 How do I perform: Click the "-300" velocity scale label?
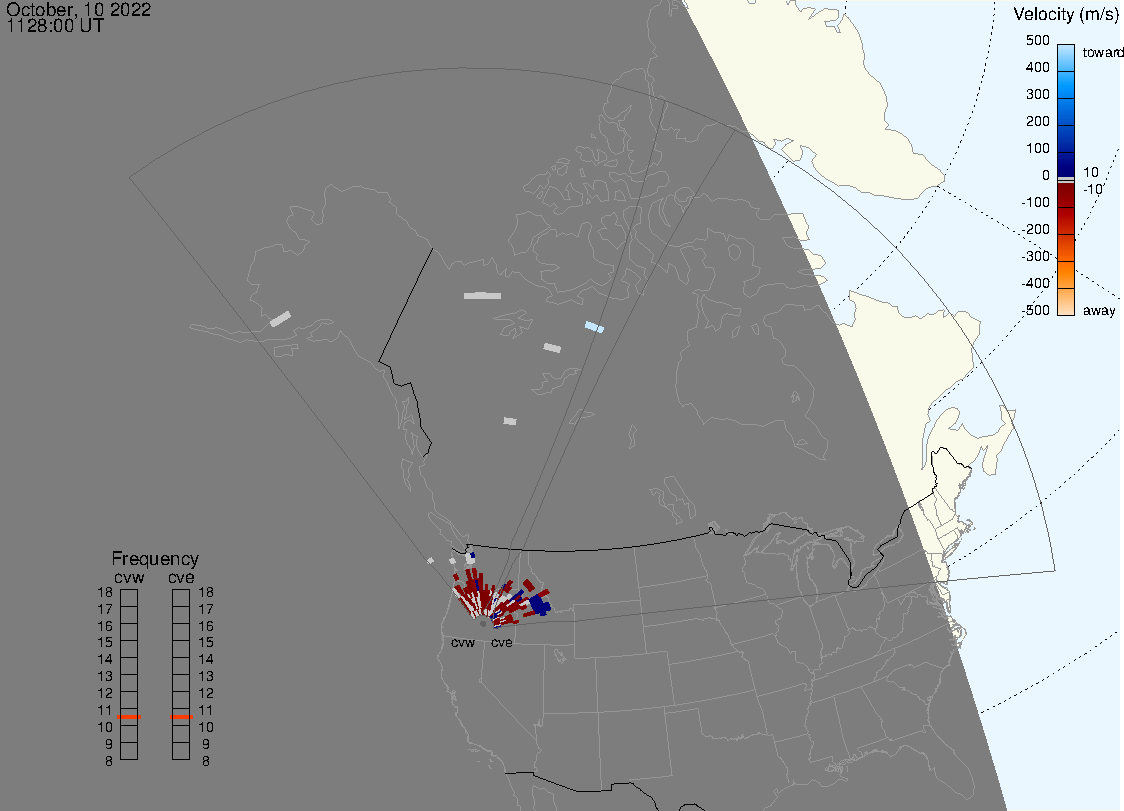tap(1035, 257)
